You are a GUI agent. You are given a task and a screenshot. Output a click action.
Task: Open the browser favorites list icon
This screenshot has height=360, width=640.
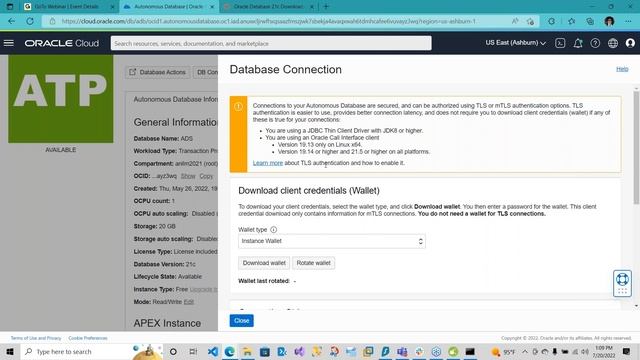(x=571, y=21)
